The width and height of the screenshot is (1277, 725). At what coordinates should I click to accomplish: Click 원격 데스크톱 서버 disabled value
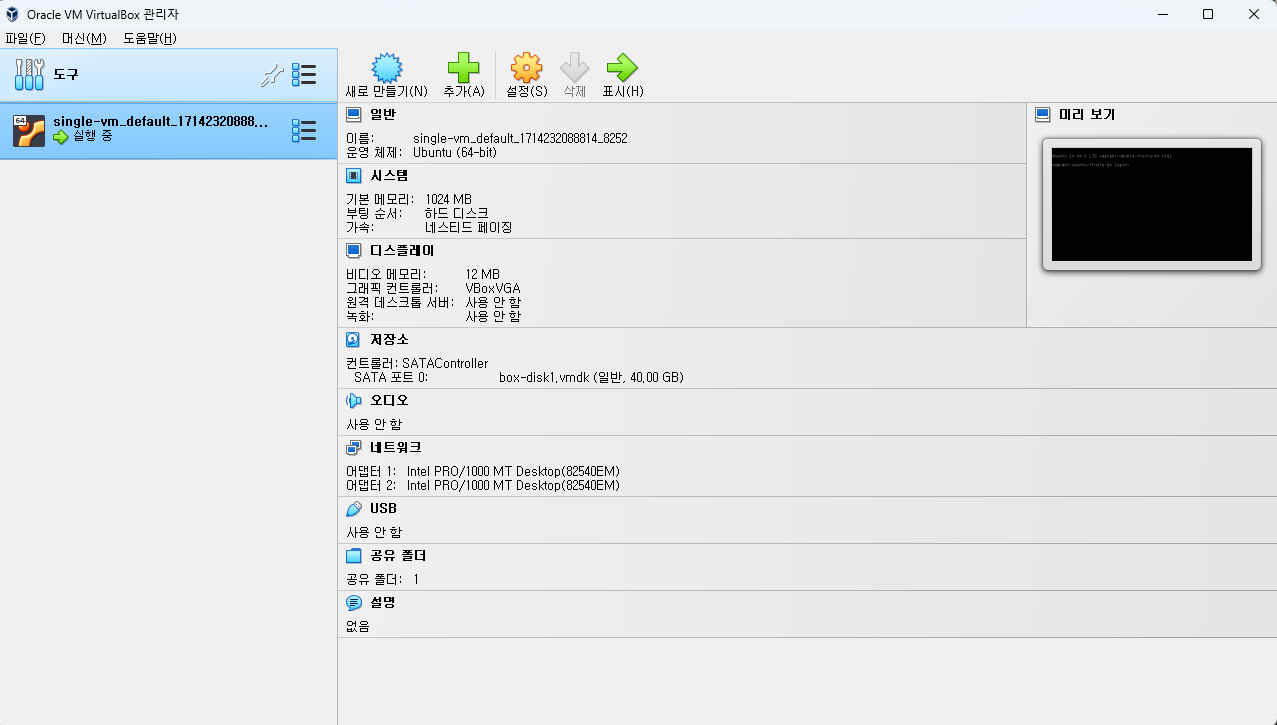click(x=493, y=303)
